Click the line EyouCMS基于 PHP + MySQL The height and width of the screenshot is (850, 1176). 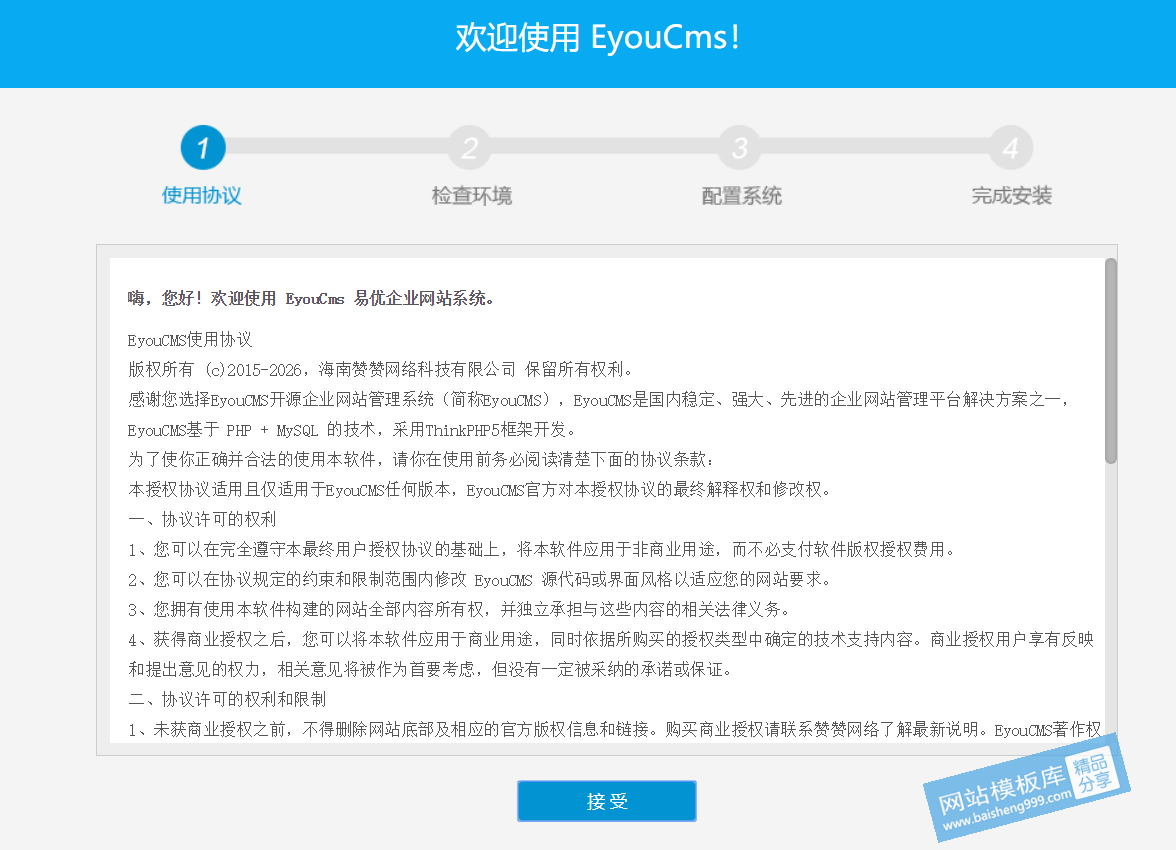click(352, 430)
